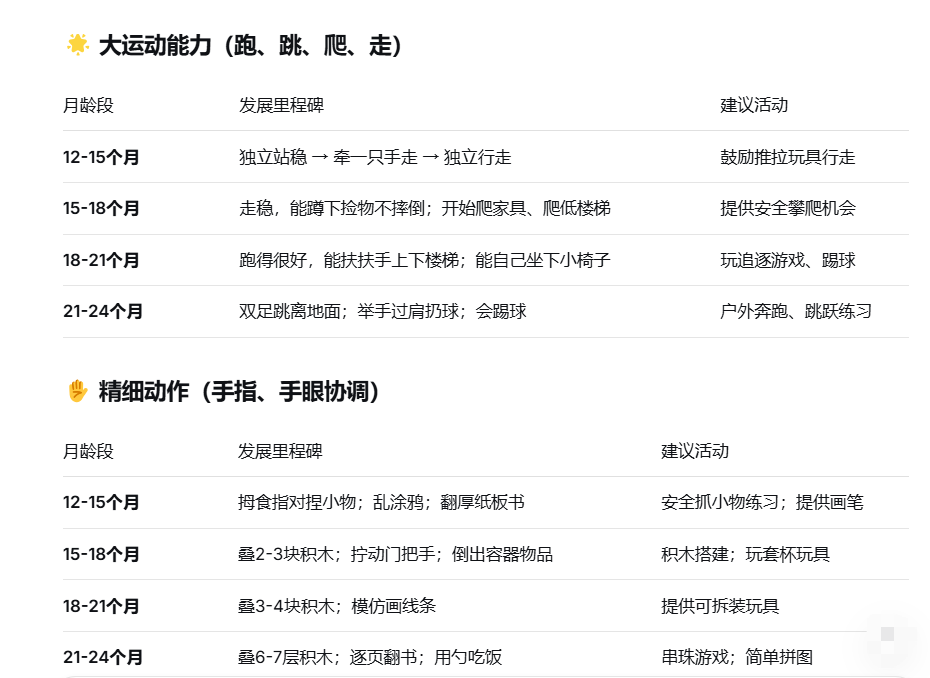
Task: Click the cell 户外奔跑、跳跃练习
Action: pos(796,311)
